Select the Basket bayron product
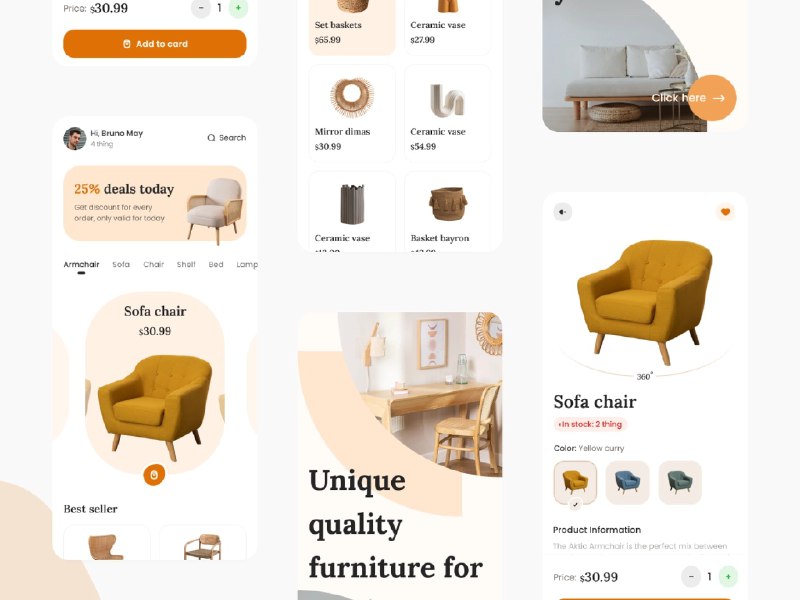The image size is (800, 600). (x=447, y=212)
